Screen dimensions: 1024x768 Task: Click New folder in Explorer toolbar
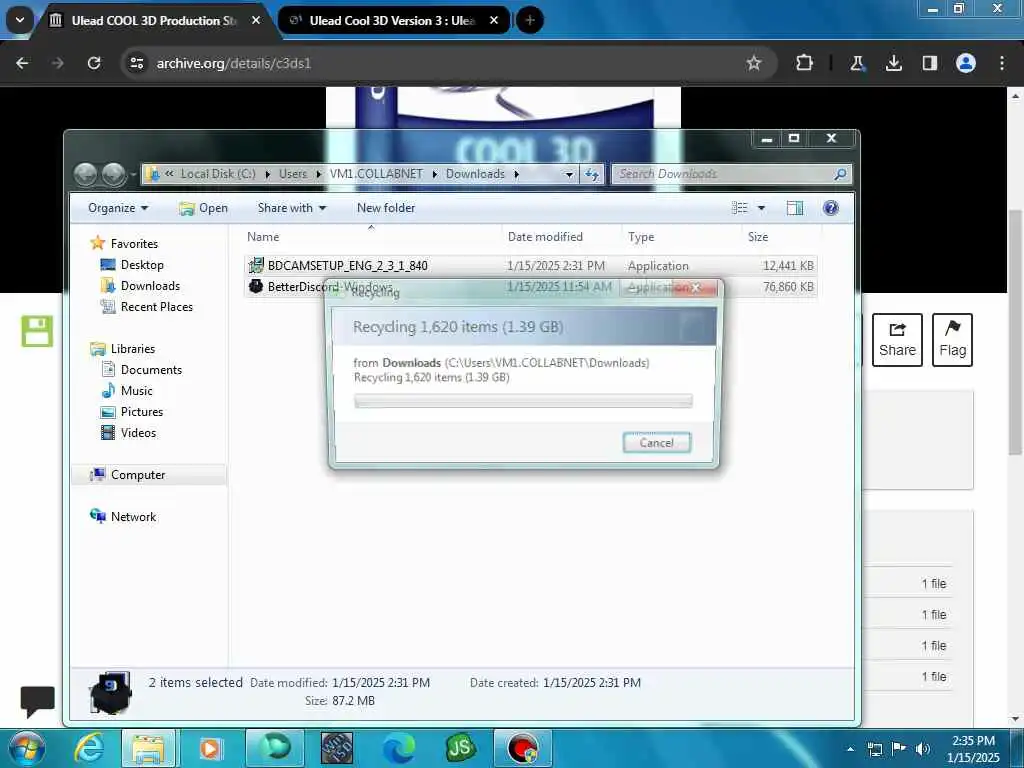point(386,208)
